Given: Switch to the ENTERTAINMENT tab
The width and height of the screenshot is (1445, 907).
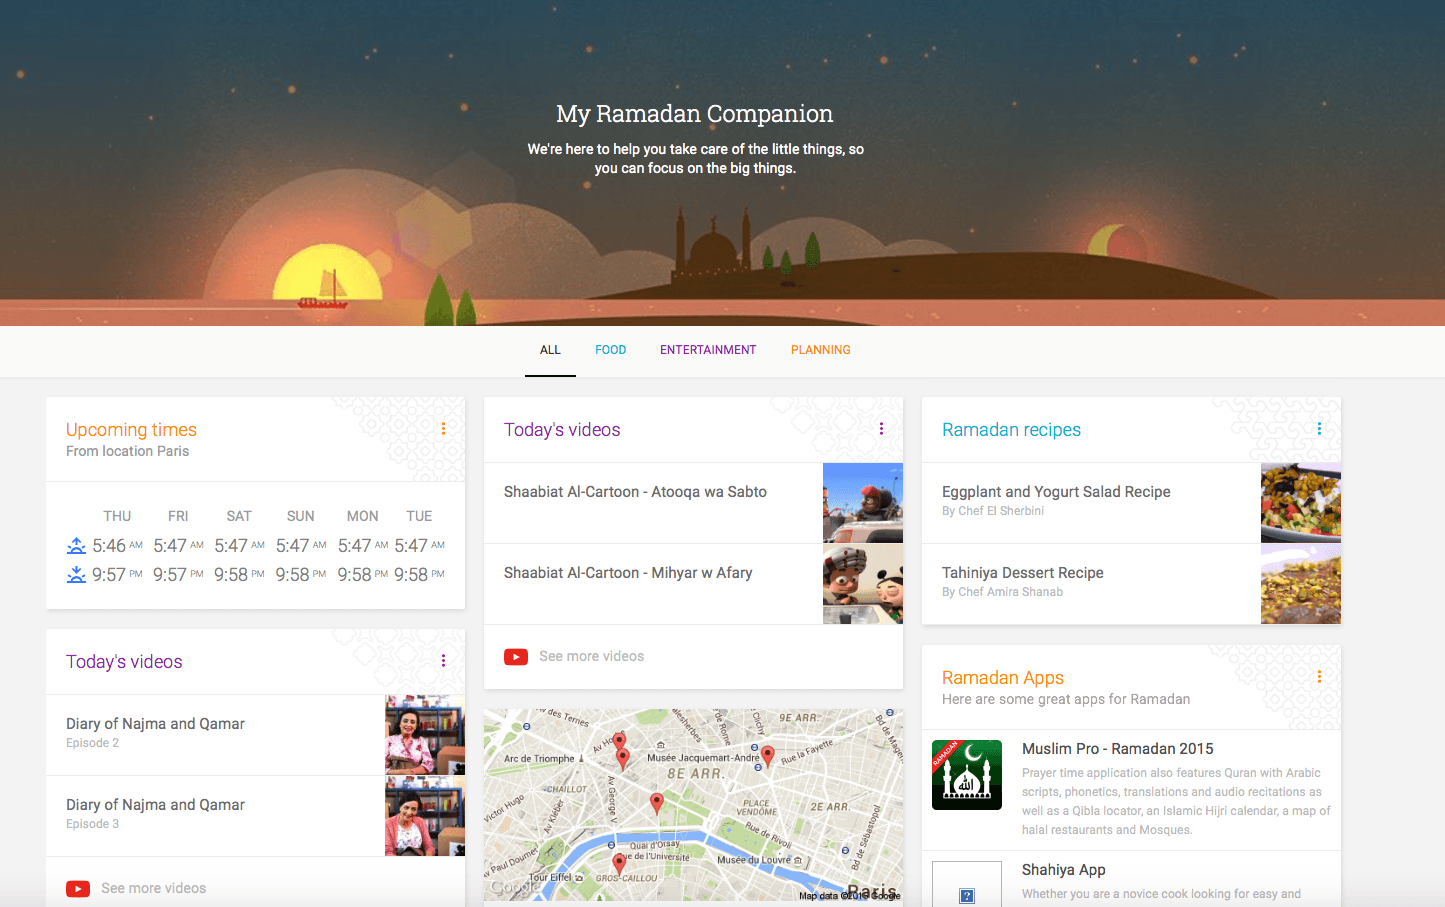Looking at the screenshot, I should [x=708, y=350].
